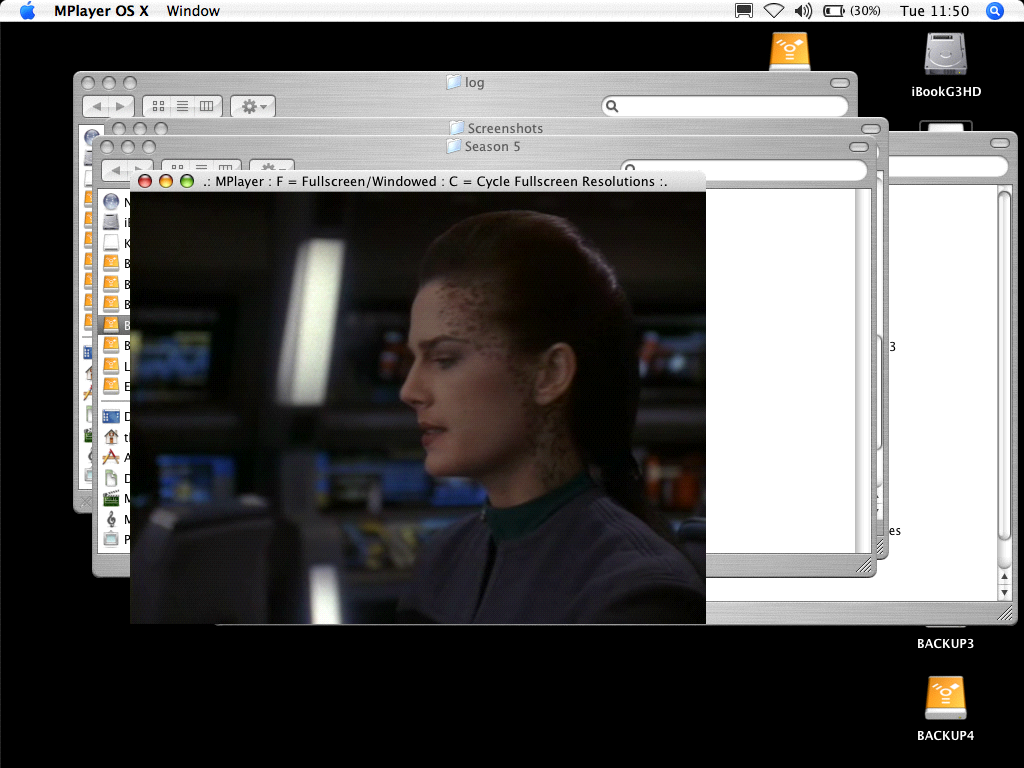Open Spotlight search in the menu bar

coord(995,10)
